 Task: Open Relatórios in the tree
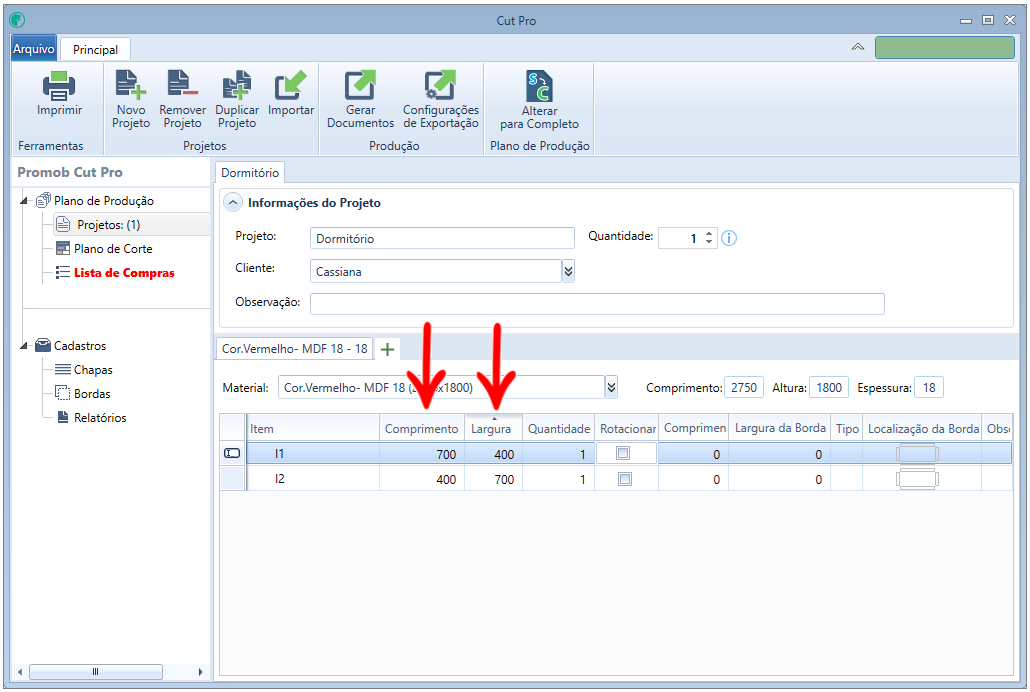tap(100, 417)
